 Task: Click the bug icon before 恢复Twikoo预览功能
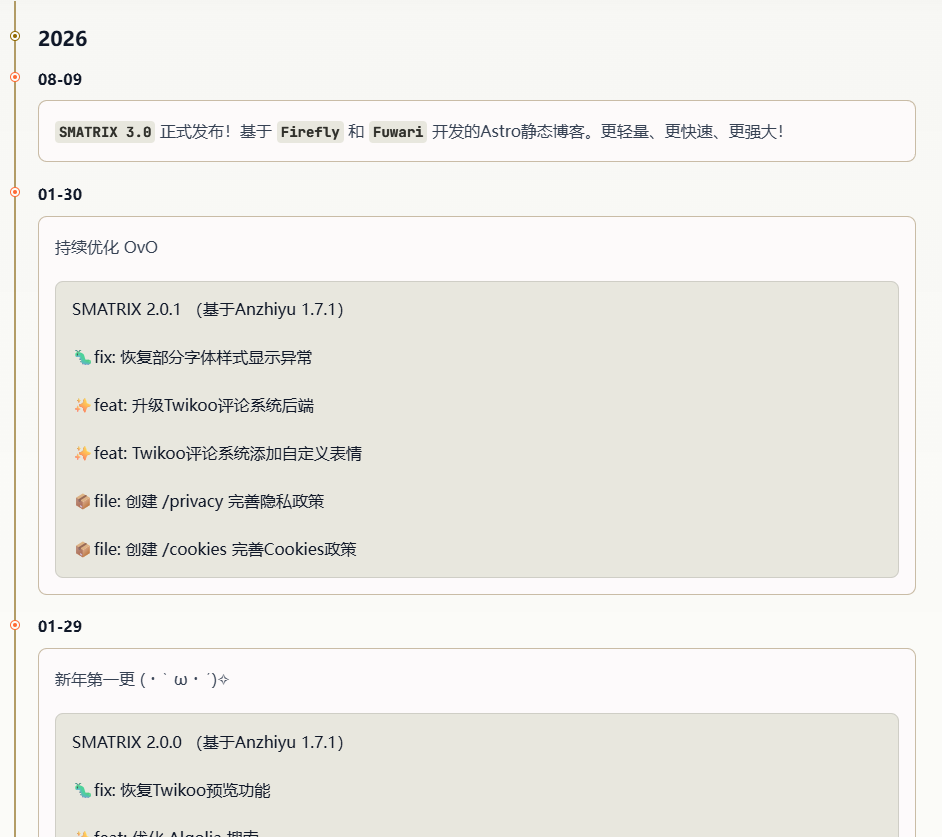pos(82,790)
